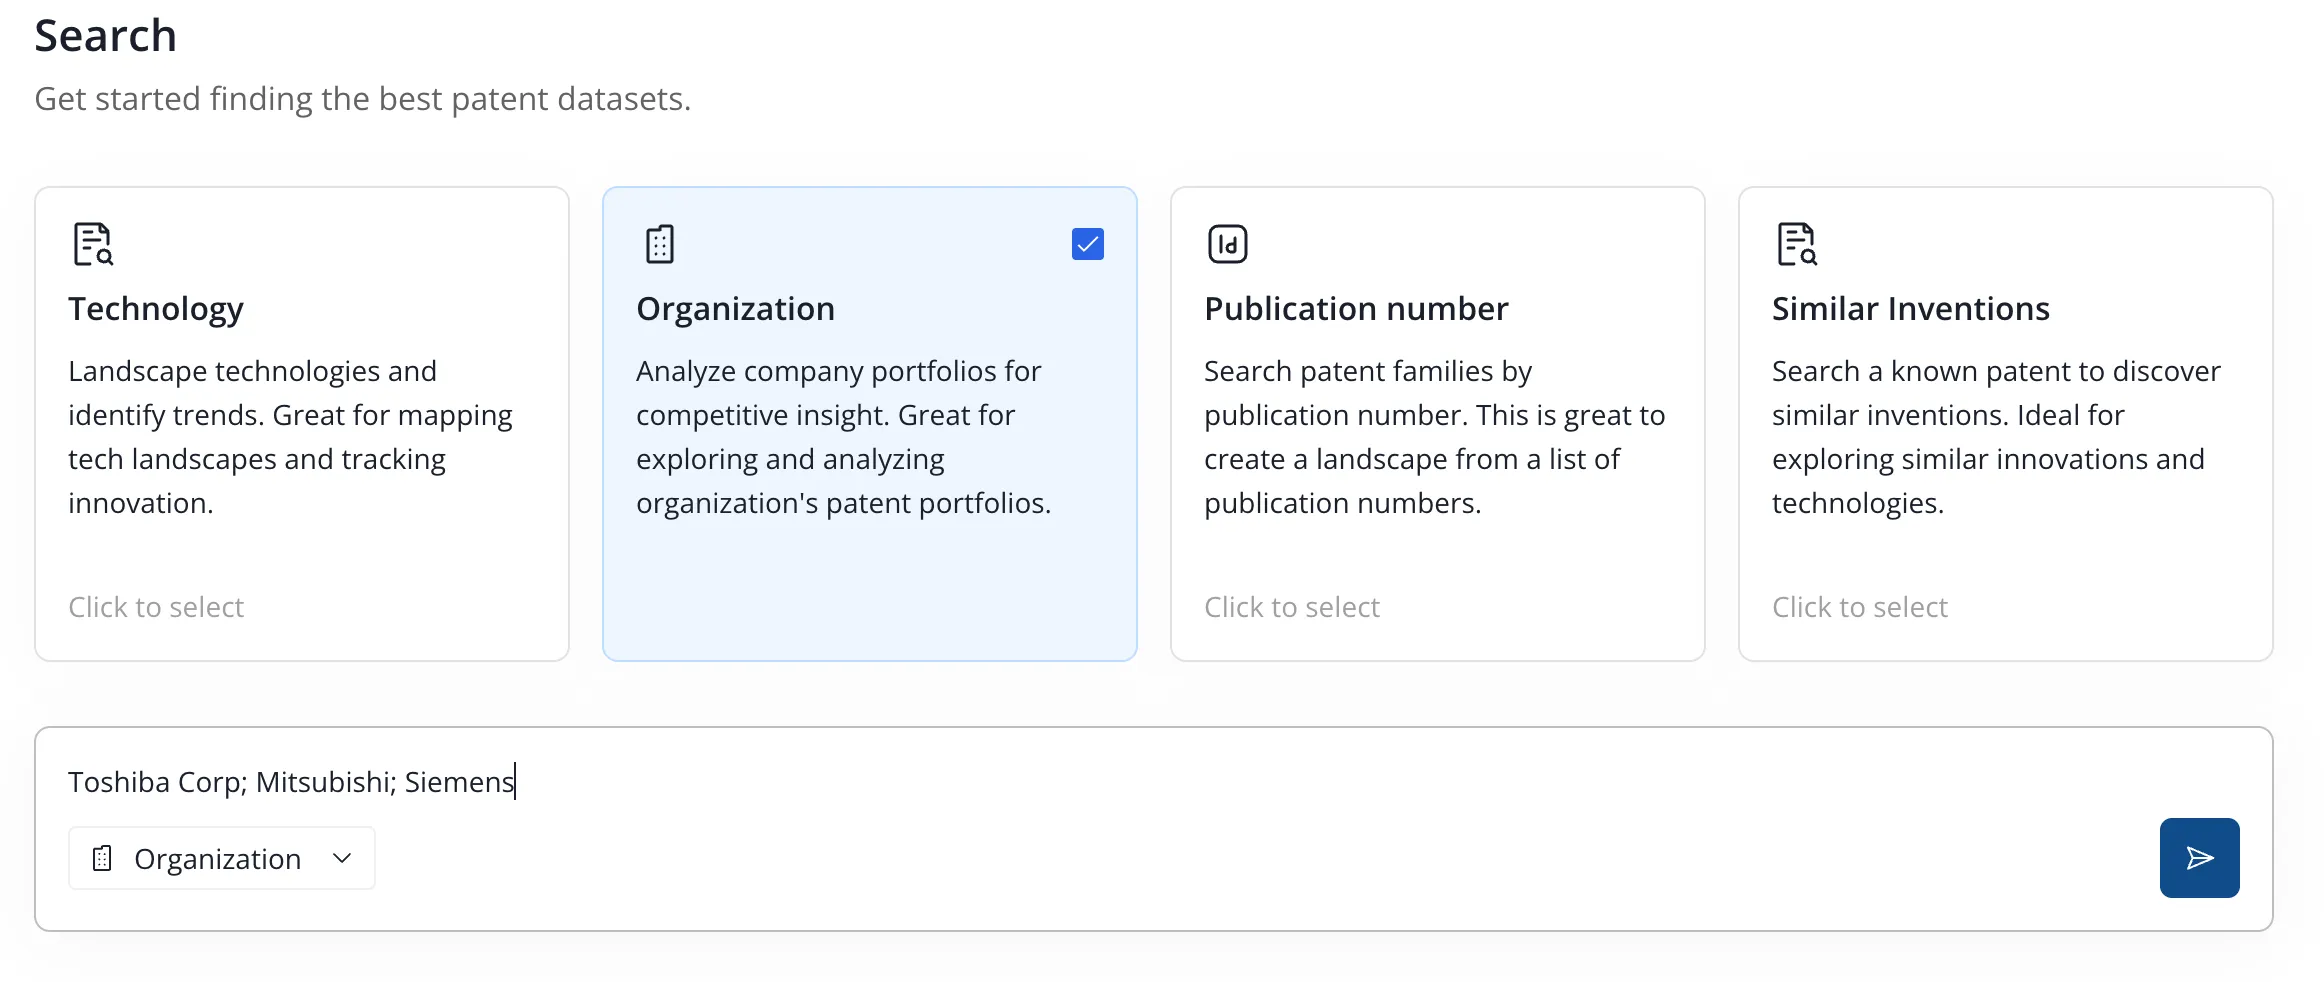Click the chevron in Organization dropdown
The width and height of the screenshot is (2324, 982).
(x=342, y=858)
